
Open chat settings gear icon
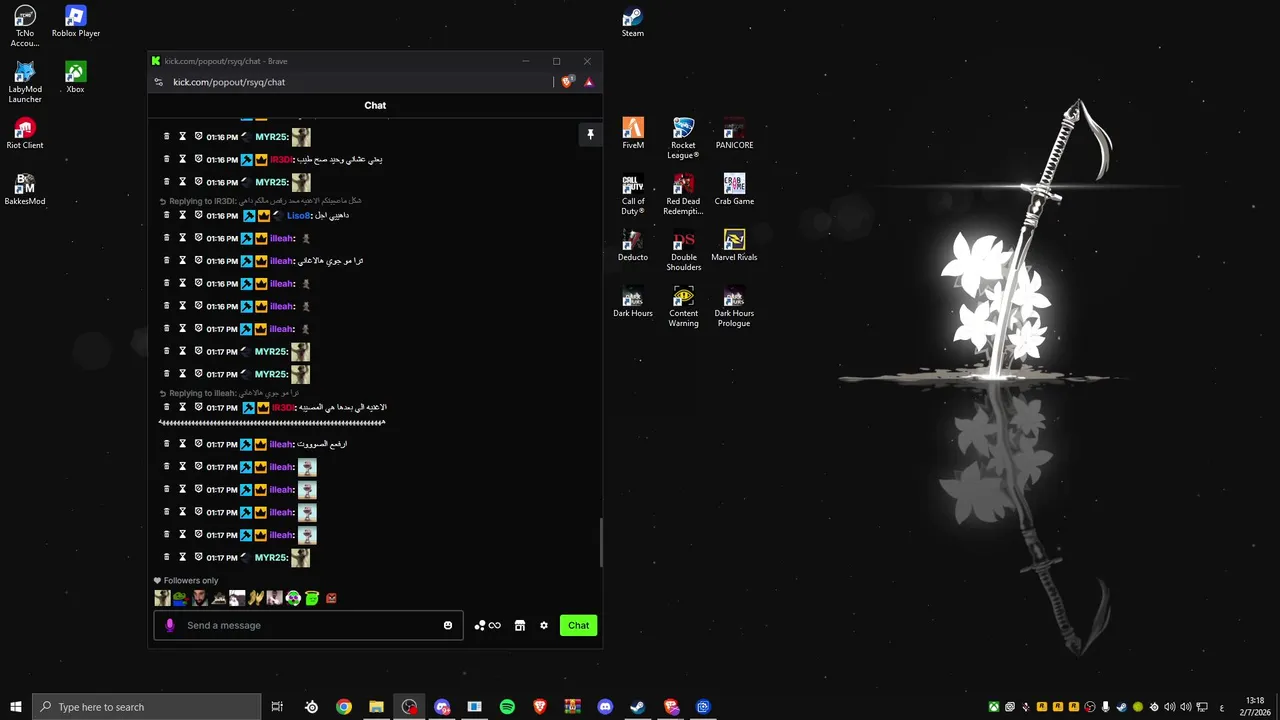(544, 625)
